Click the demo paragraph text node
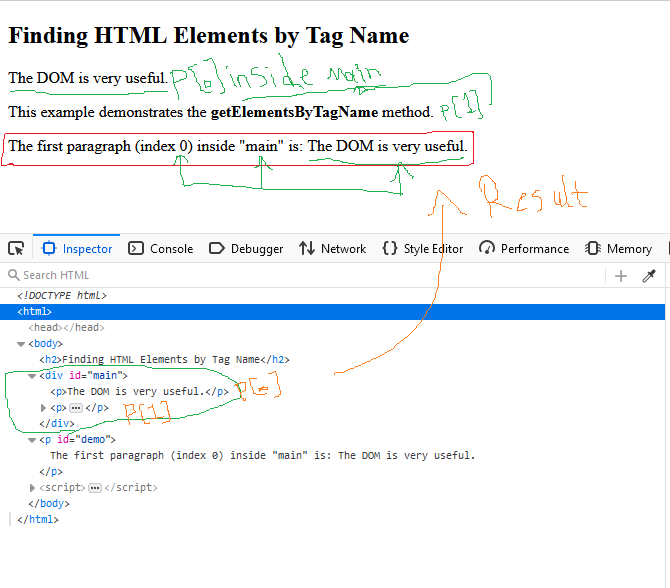670x588 pixels. point(262,456)
